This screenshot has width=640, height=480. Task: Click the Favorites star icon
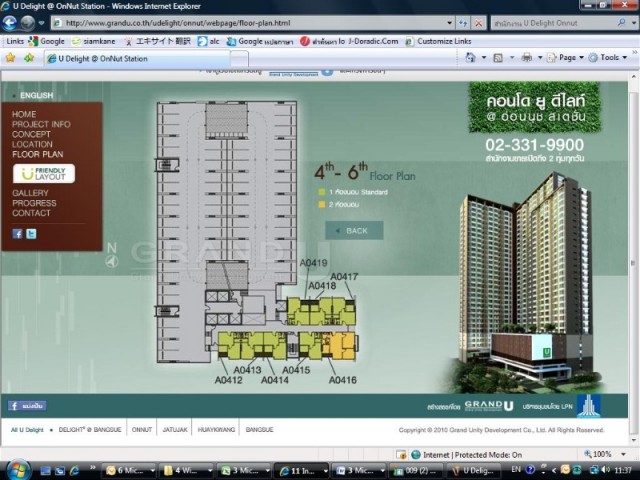tap(11, 58)
